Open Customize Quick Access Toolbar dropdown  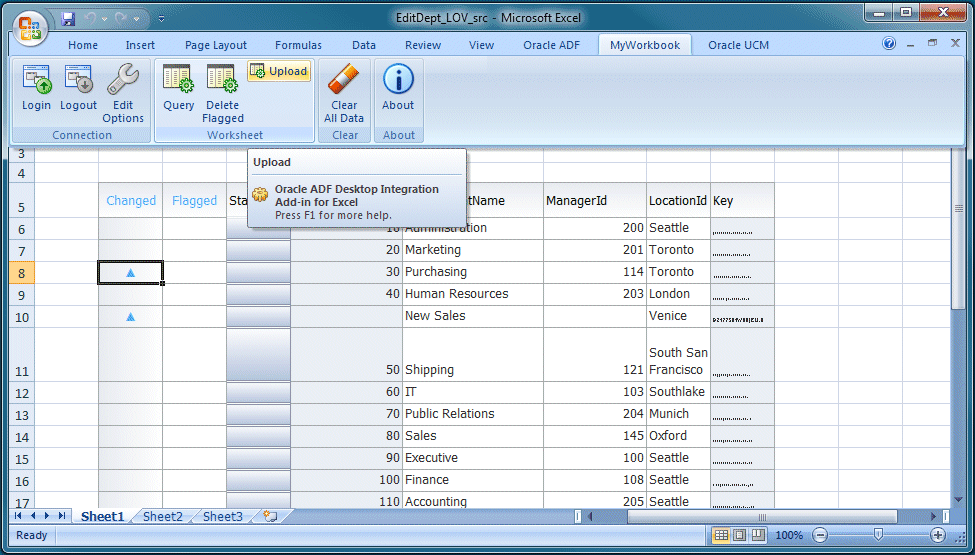coord(162,19)
